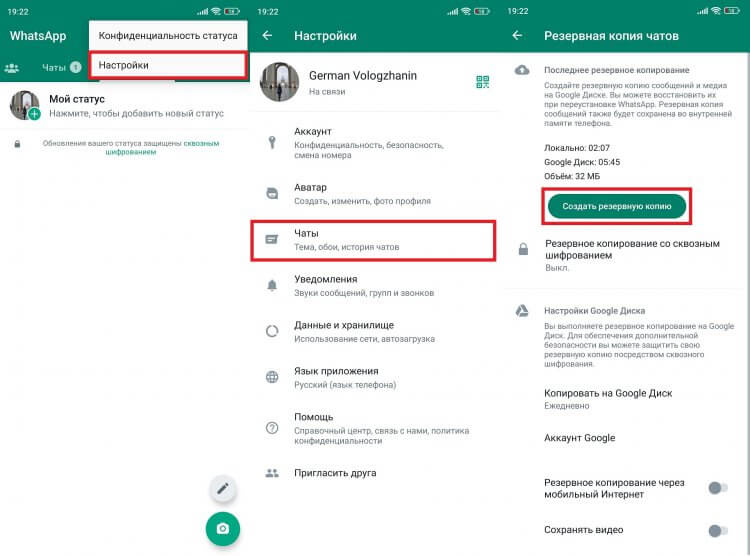Screen dimensions: 750x556
Task: Tap the storage circle icon
Action: click(272, 331)
